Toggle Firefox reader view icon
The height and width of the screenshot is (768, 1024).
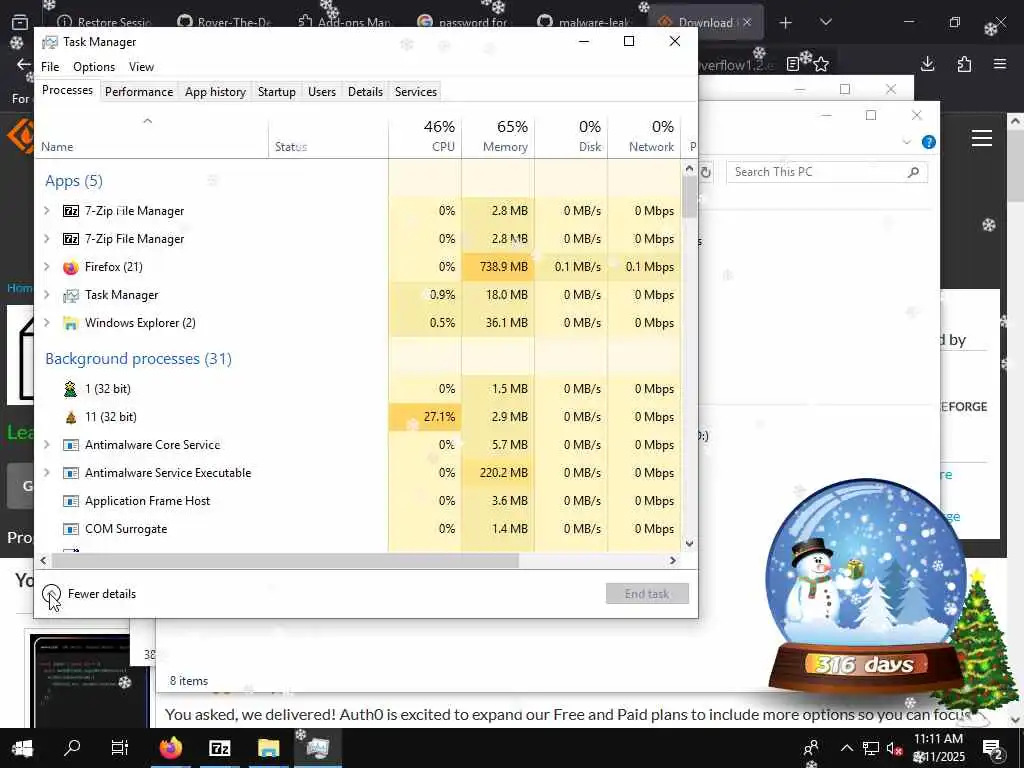793,64
